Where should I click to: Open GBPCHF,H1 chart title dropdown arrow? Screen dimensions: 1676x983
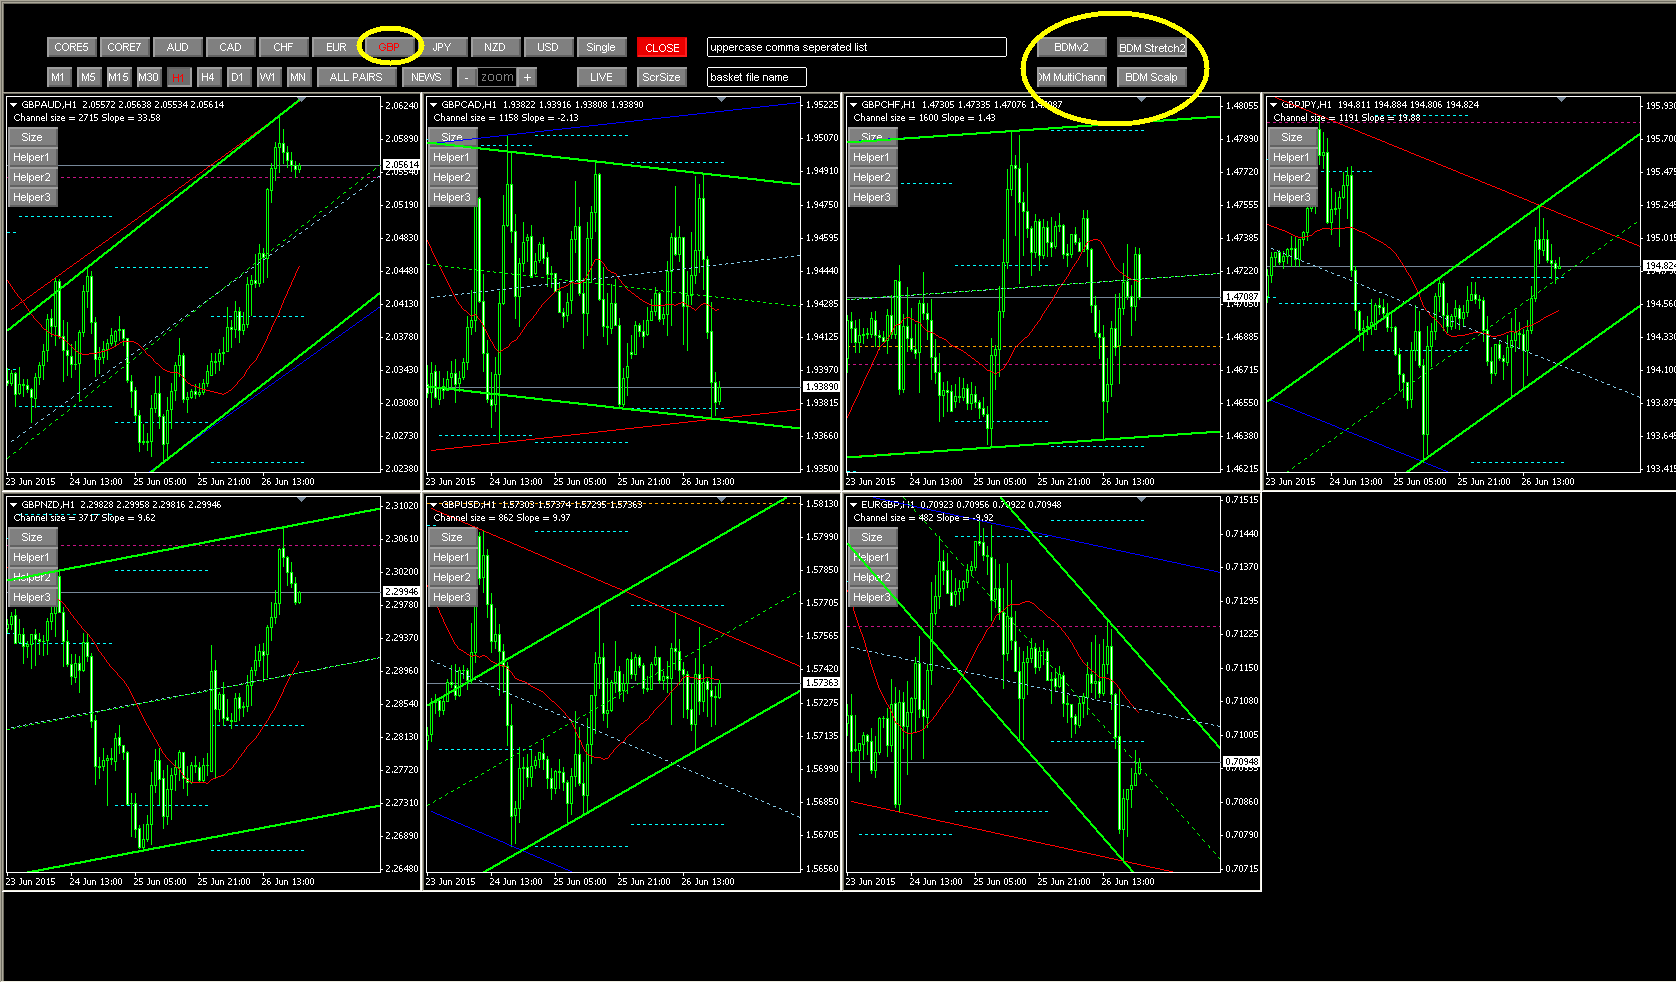pos(853,104)
